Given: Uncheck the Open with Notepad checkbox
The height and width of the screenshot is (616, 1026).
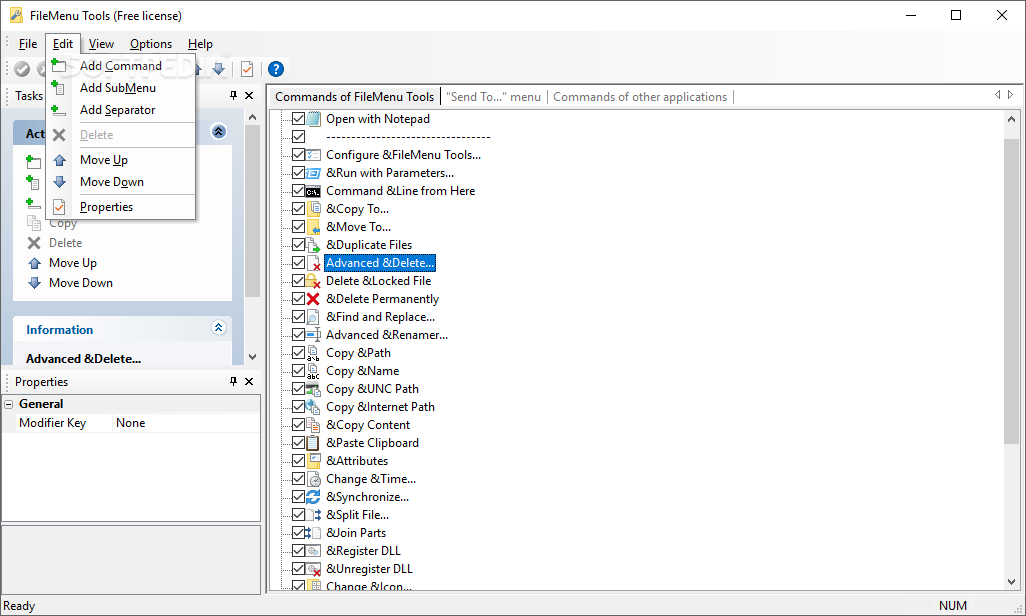Looking at the screenshot, I should [298, 118].
